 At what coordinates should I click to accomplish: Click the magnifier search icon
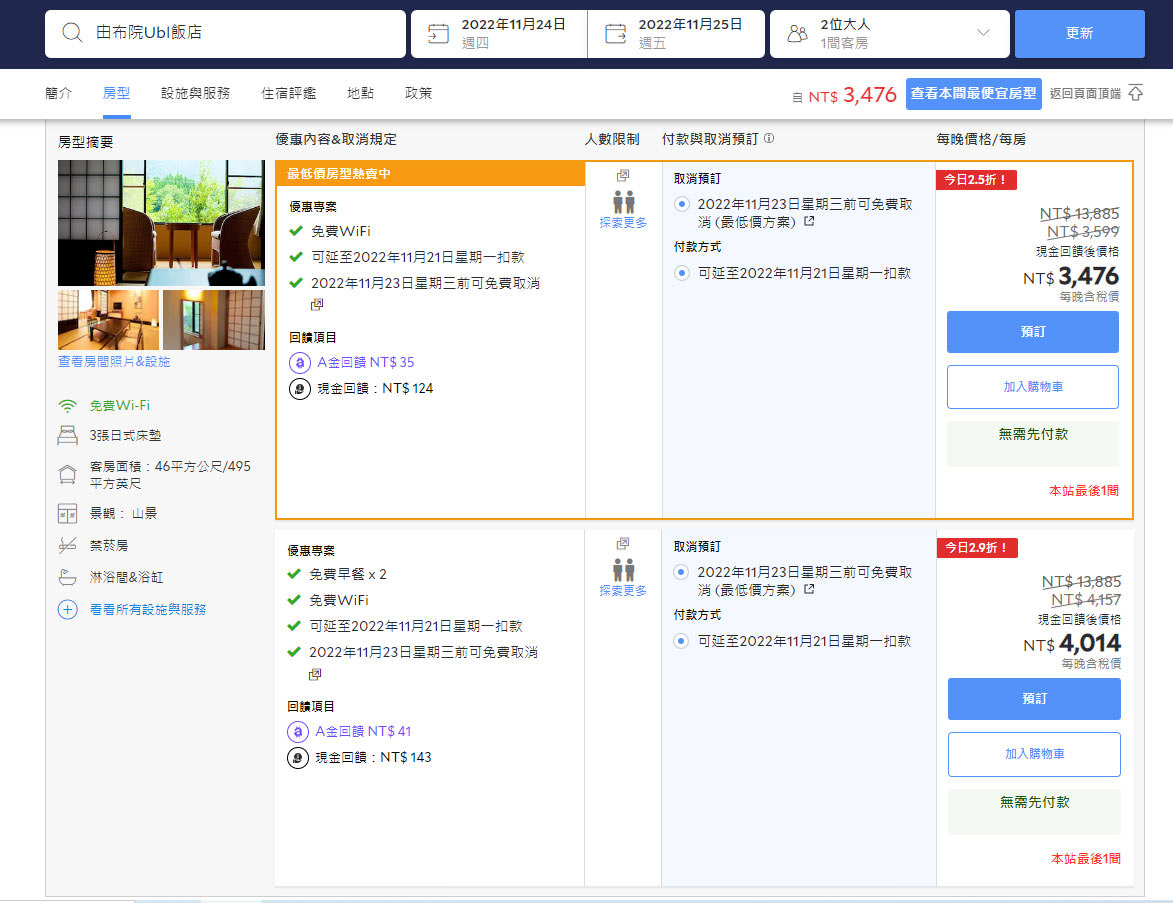(71, 33)
